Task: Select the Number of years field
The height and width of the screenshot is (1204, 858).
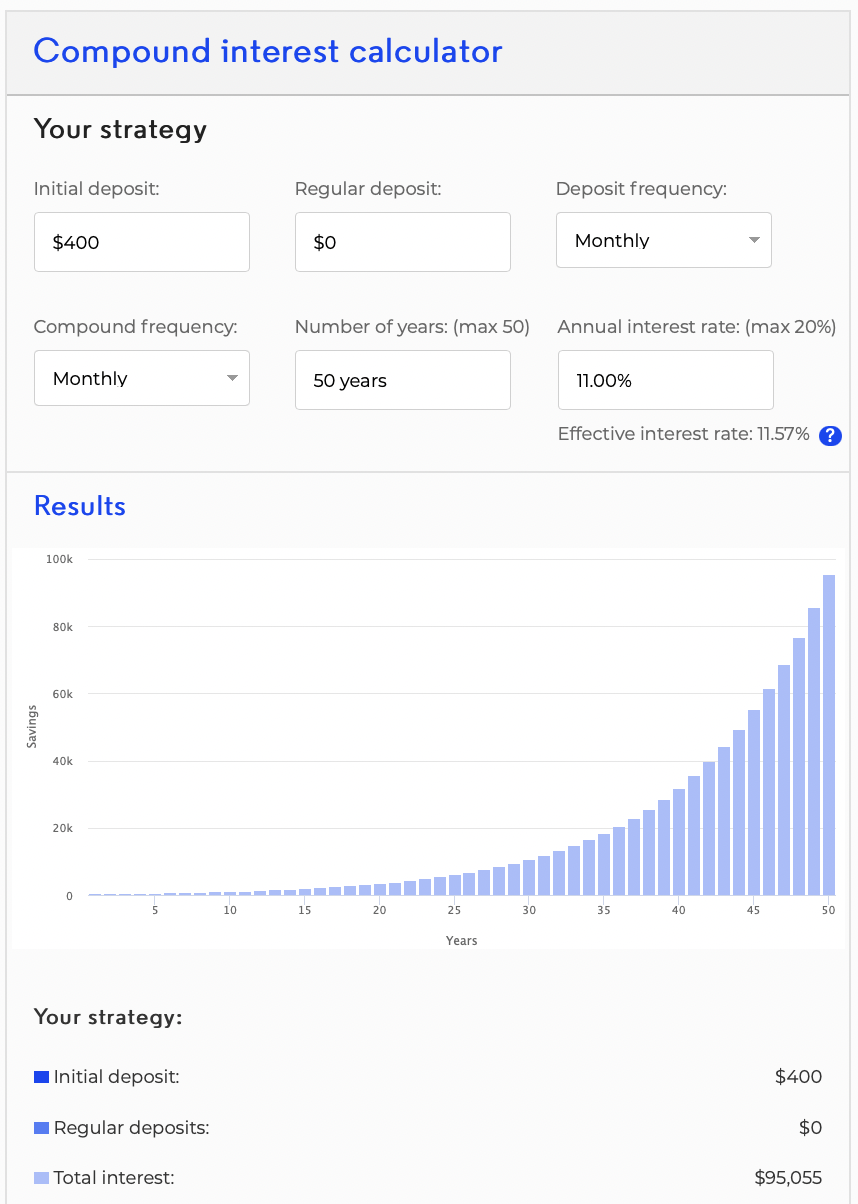Action: [402, 380]
